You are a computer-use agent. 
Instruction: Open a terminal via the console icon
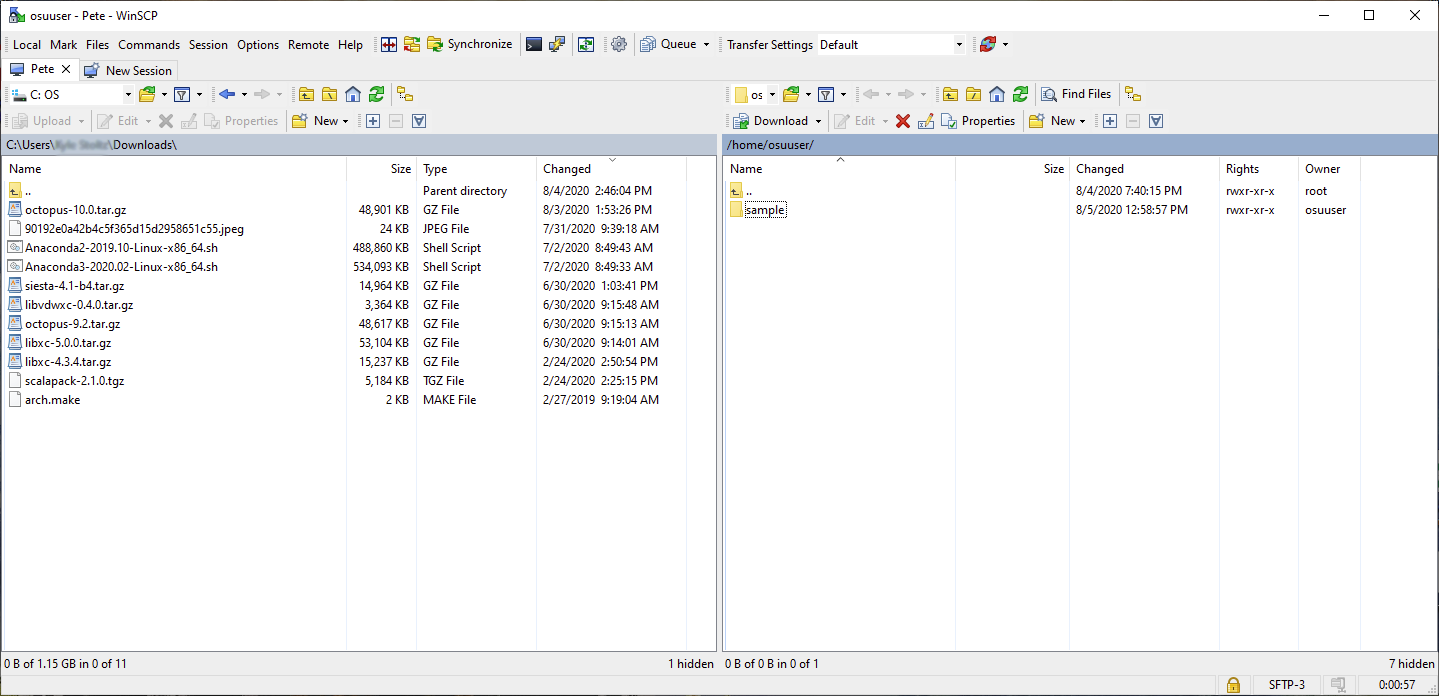[534, 44]
